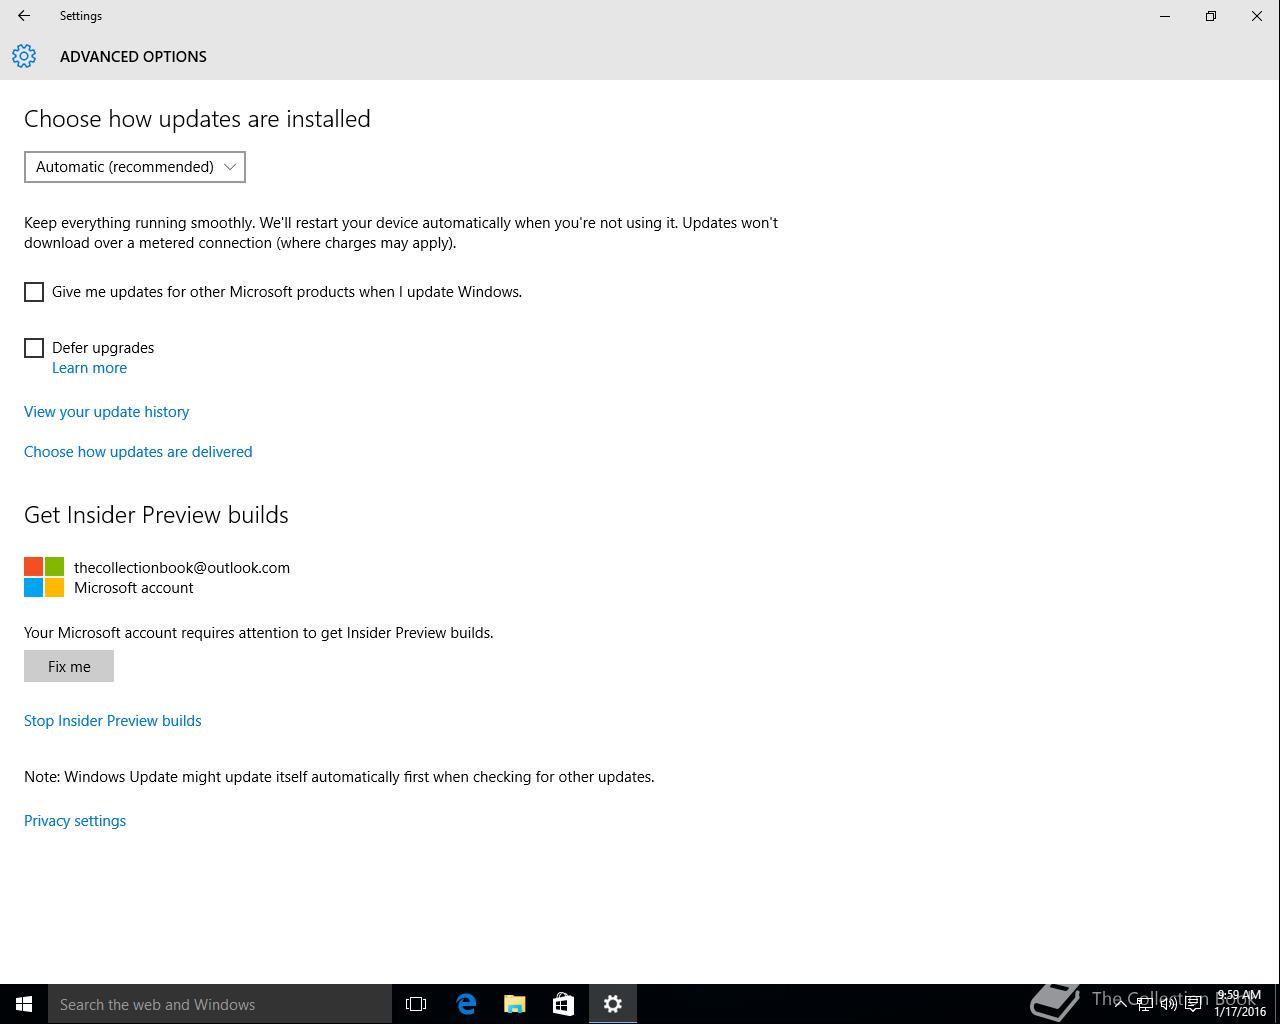Open the network status tray icon

click(x=1144, y=1004)
